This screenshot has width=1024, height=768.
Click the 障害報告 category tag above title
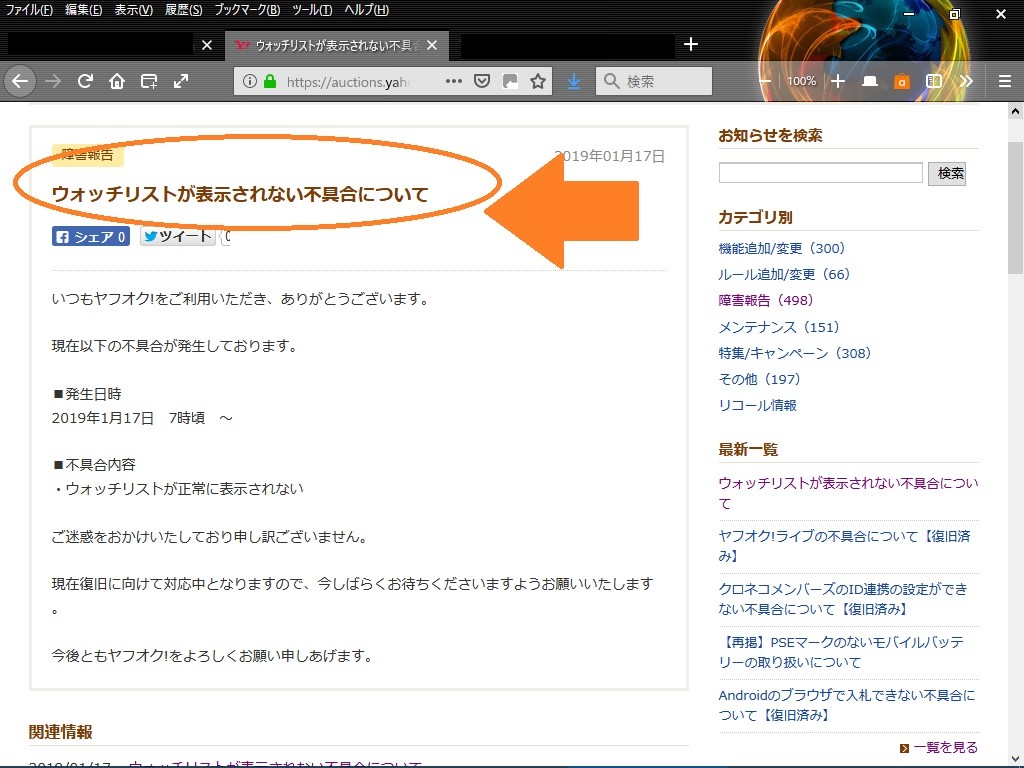tap(88, 155)
